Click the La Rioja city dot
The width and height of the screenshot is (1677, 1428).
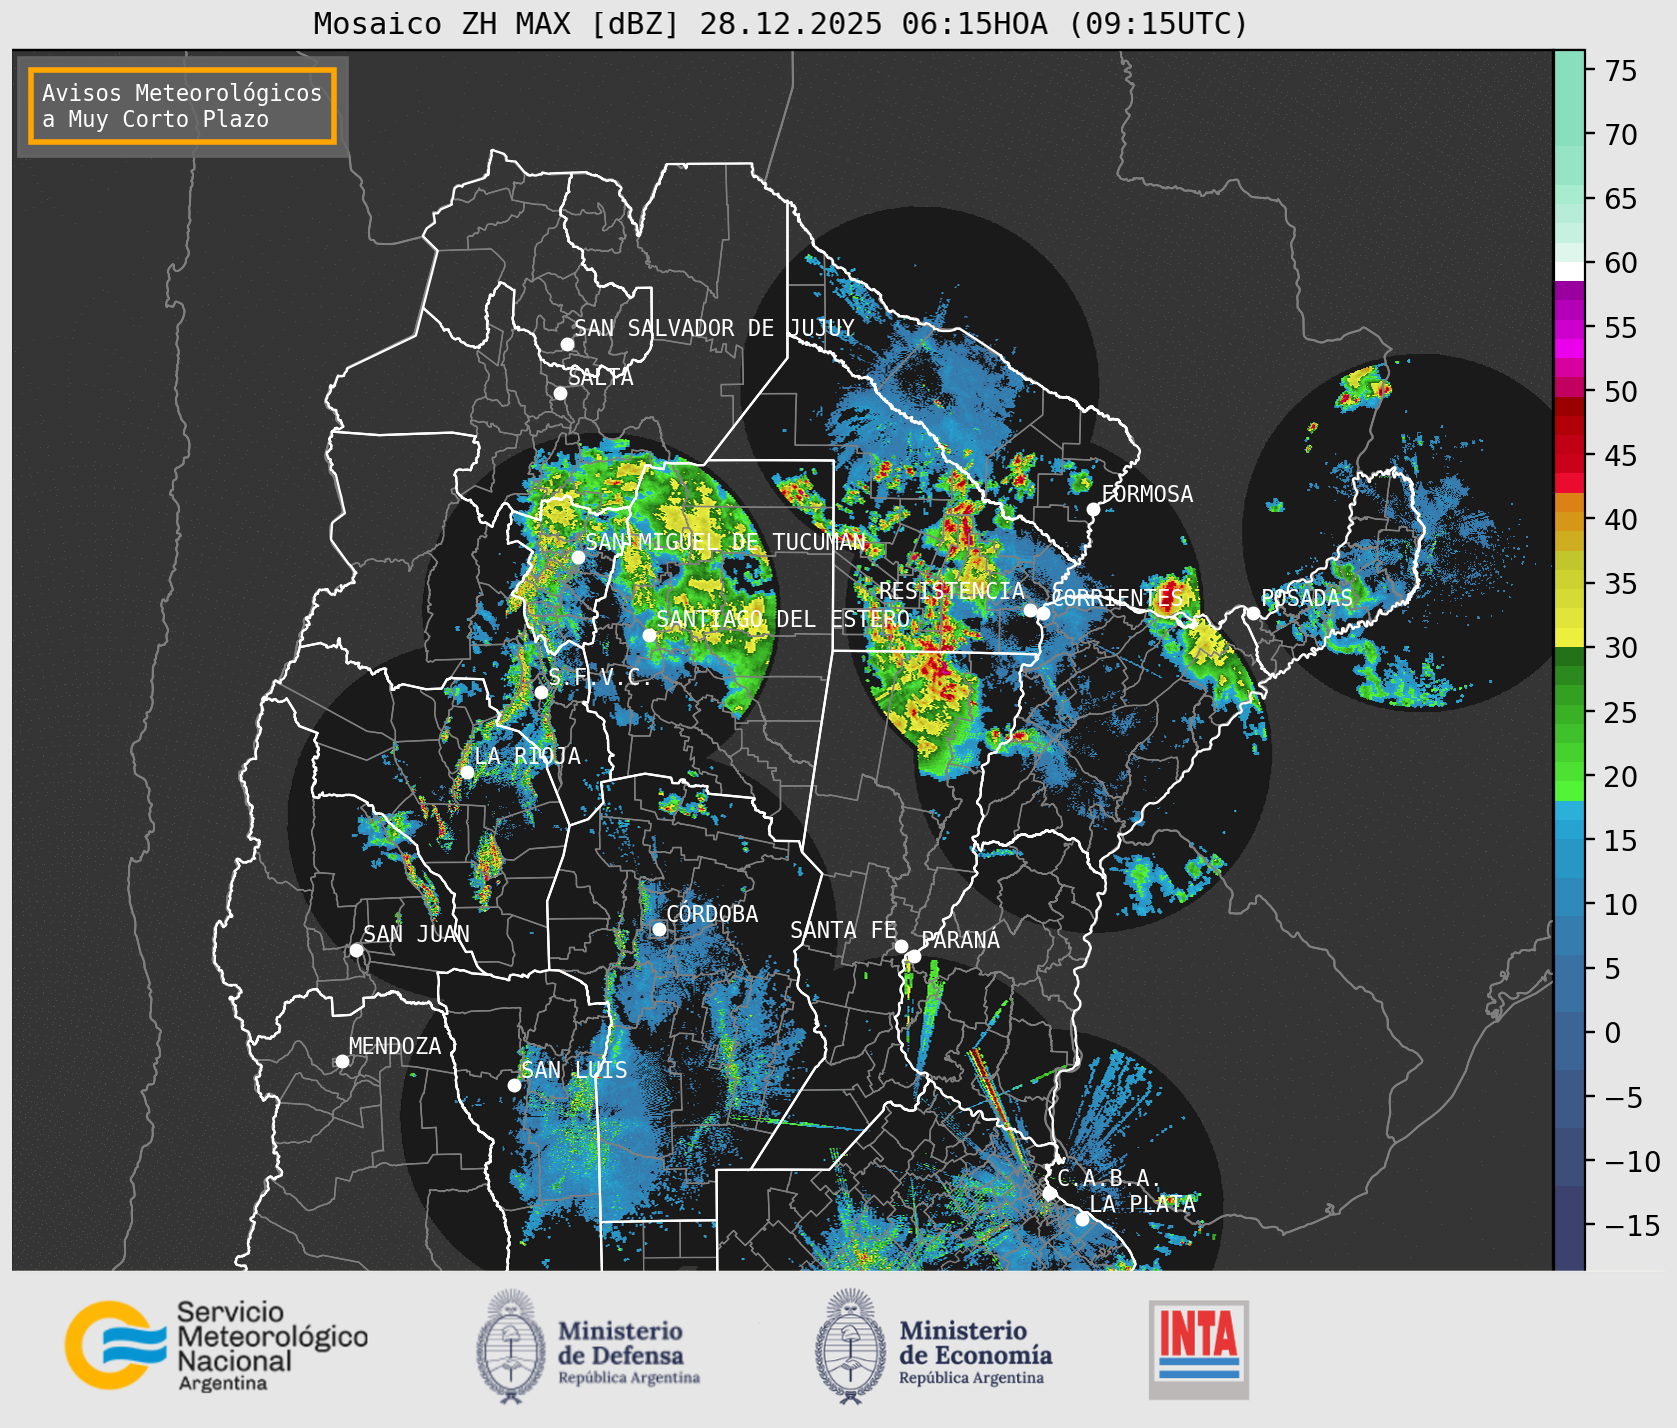(467, 772)
